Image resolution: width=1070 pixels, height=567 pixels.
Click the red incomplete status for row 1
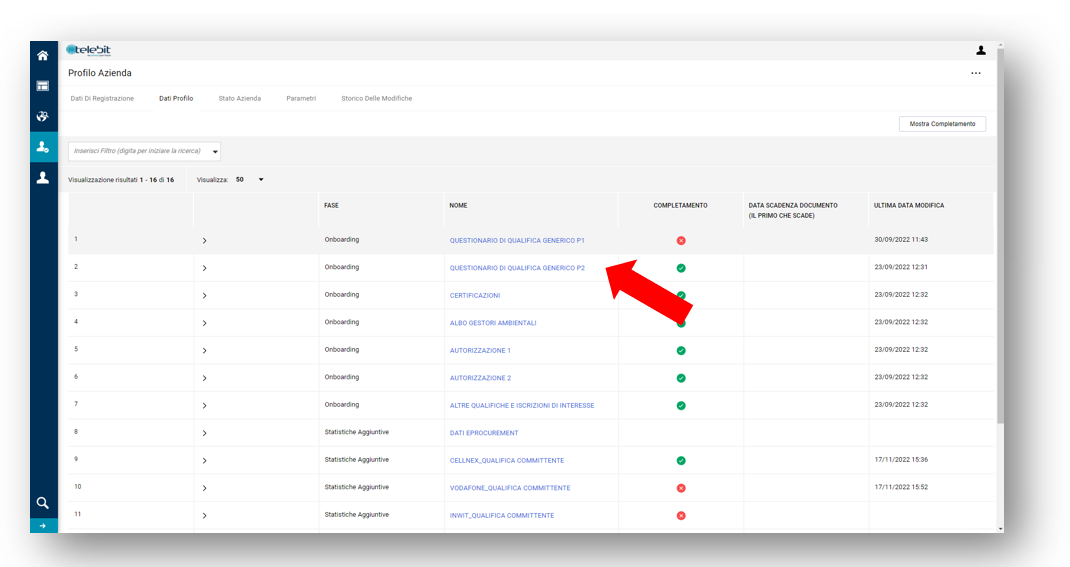coord(681,241)
